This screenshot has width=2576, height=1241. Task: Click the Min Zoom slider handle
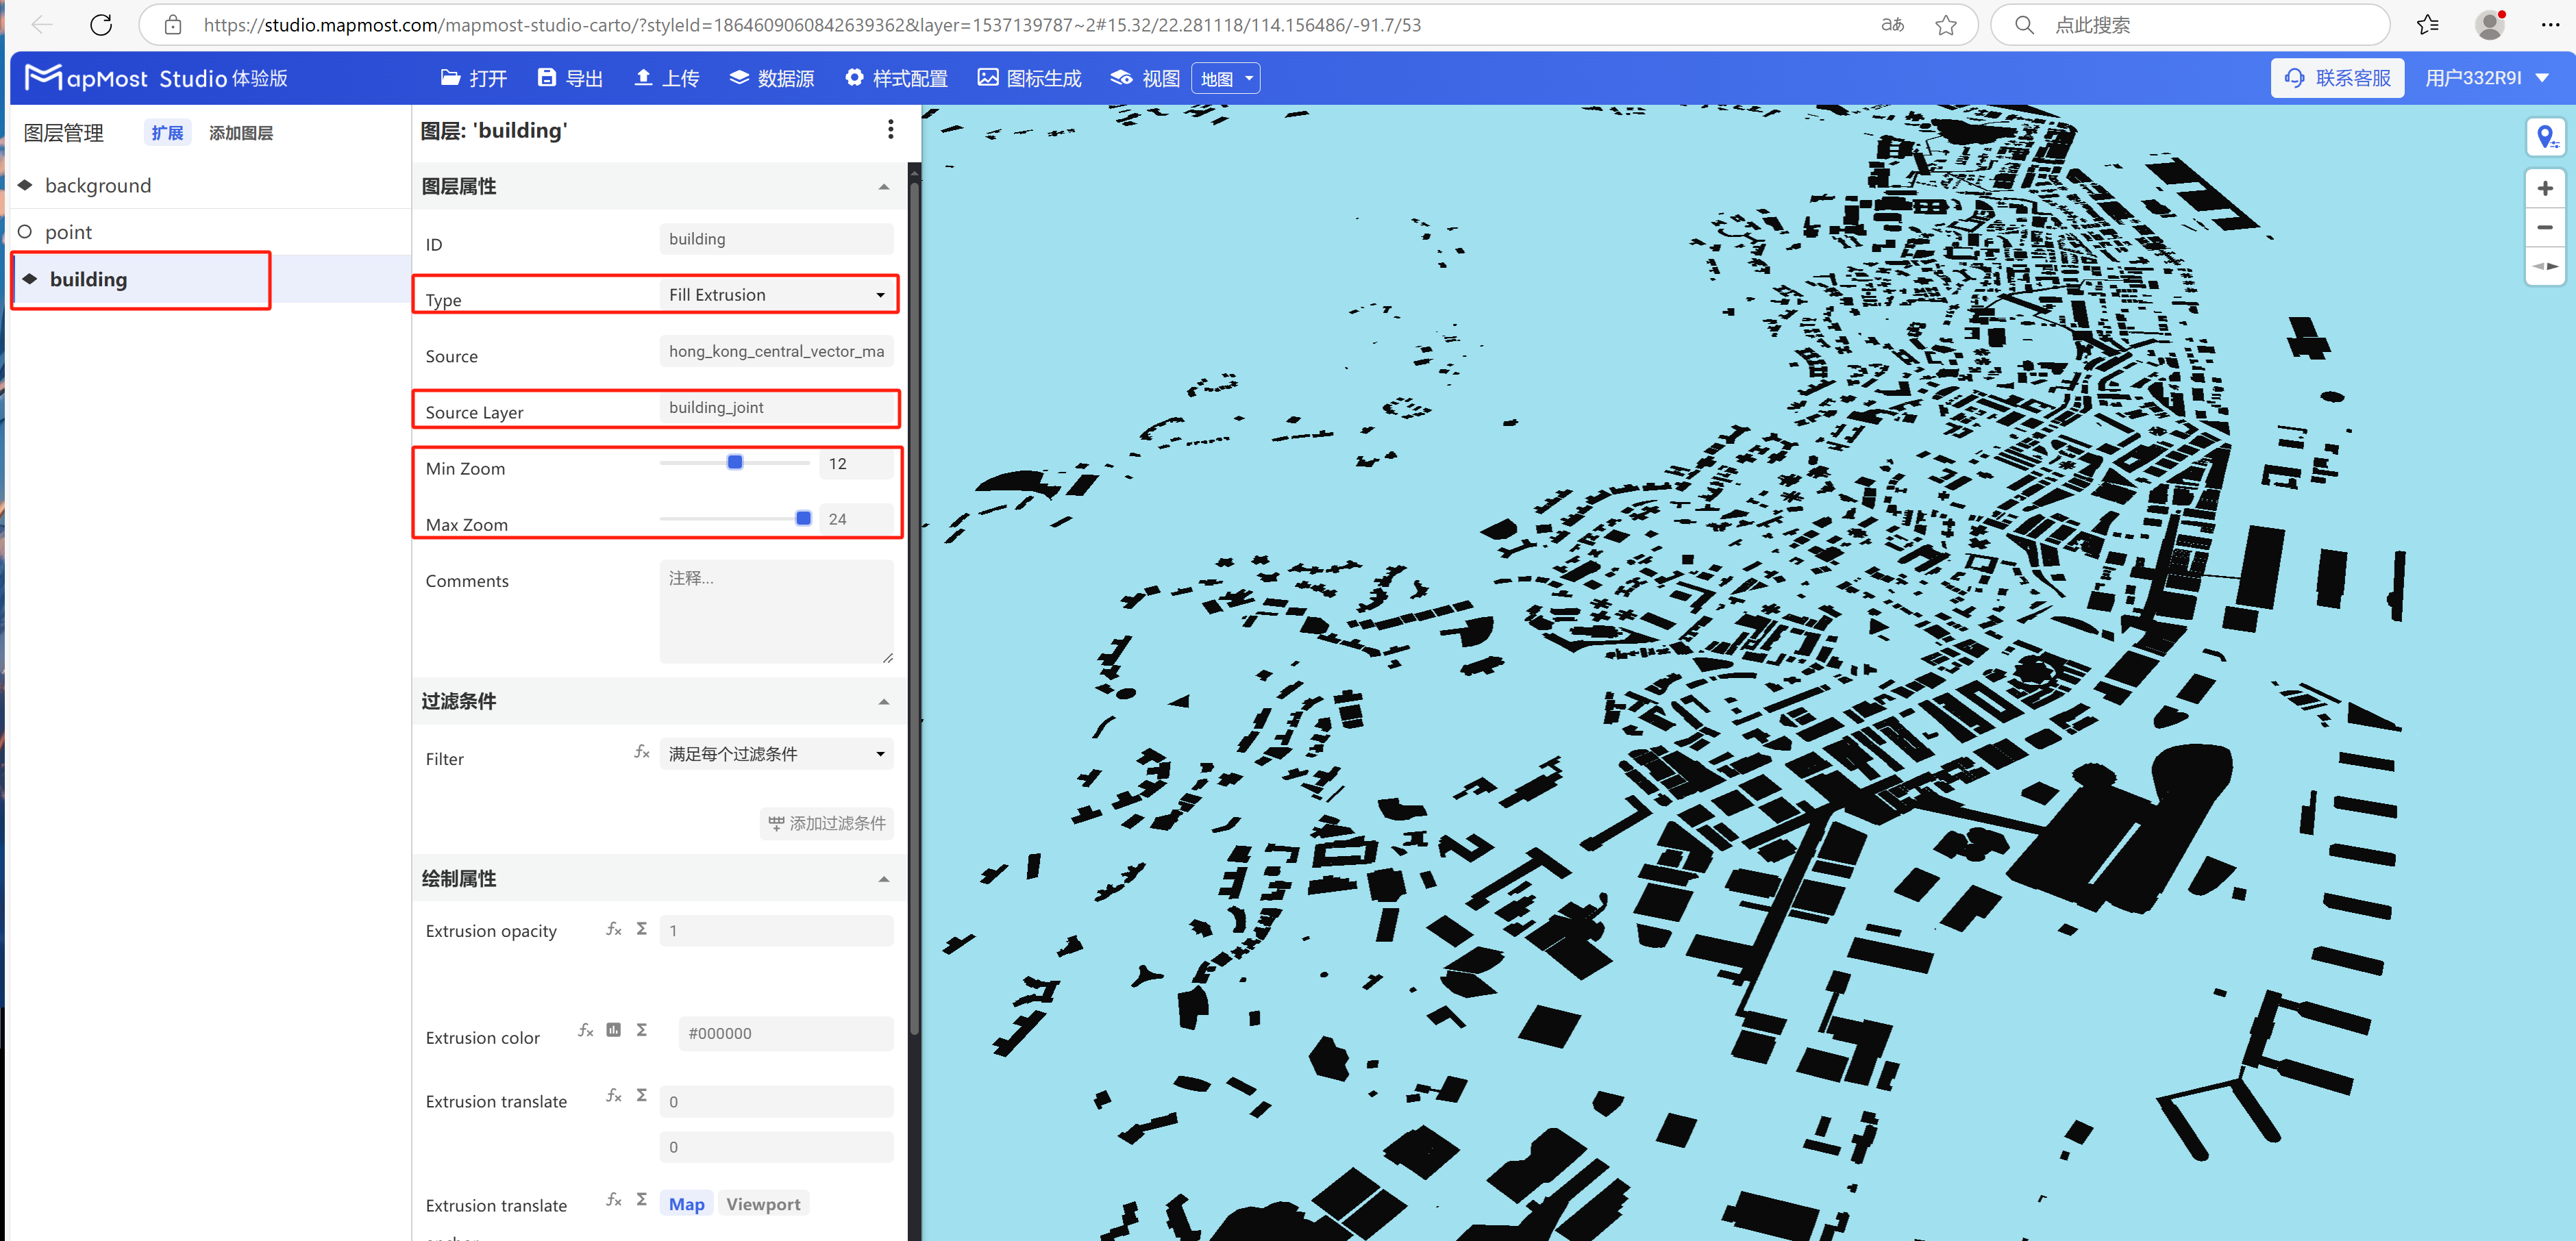pos(735,462)
